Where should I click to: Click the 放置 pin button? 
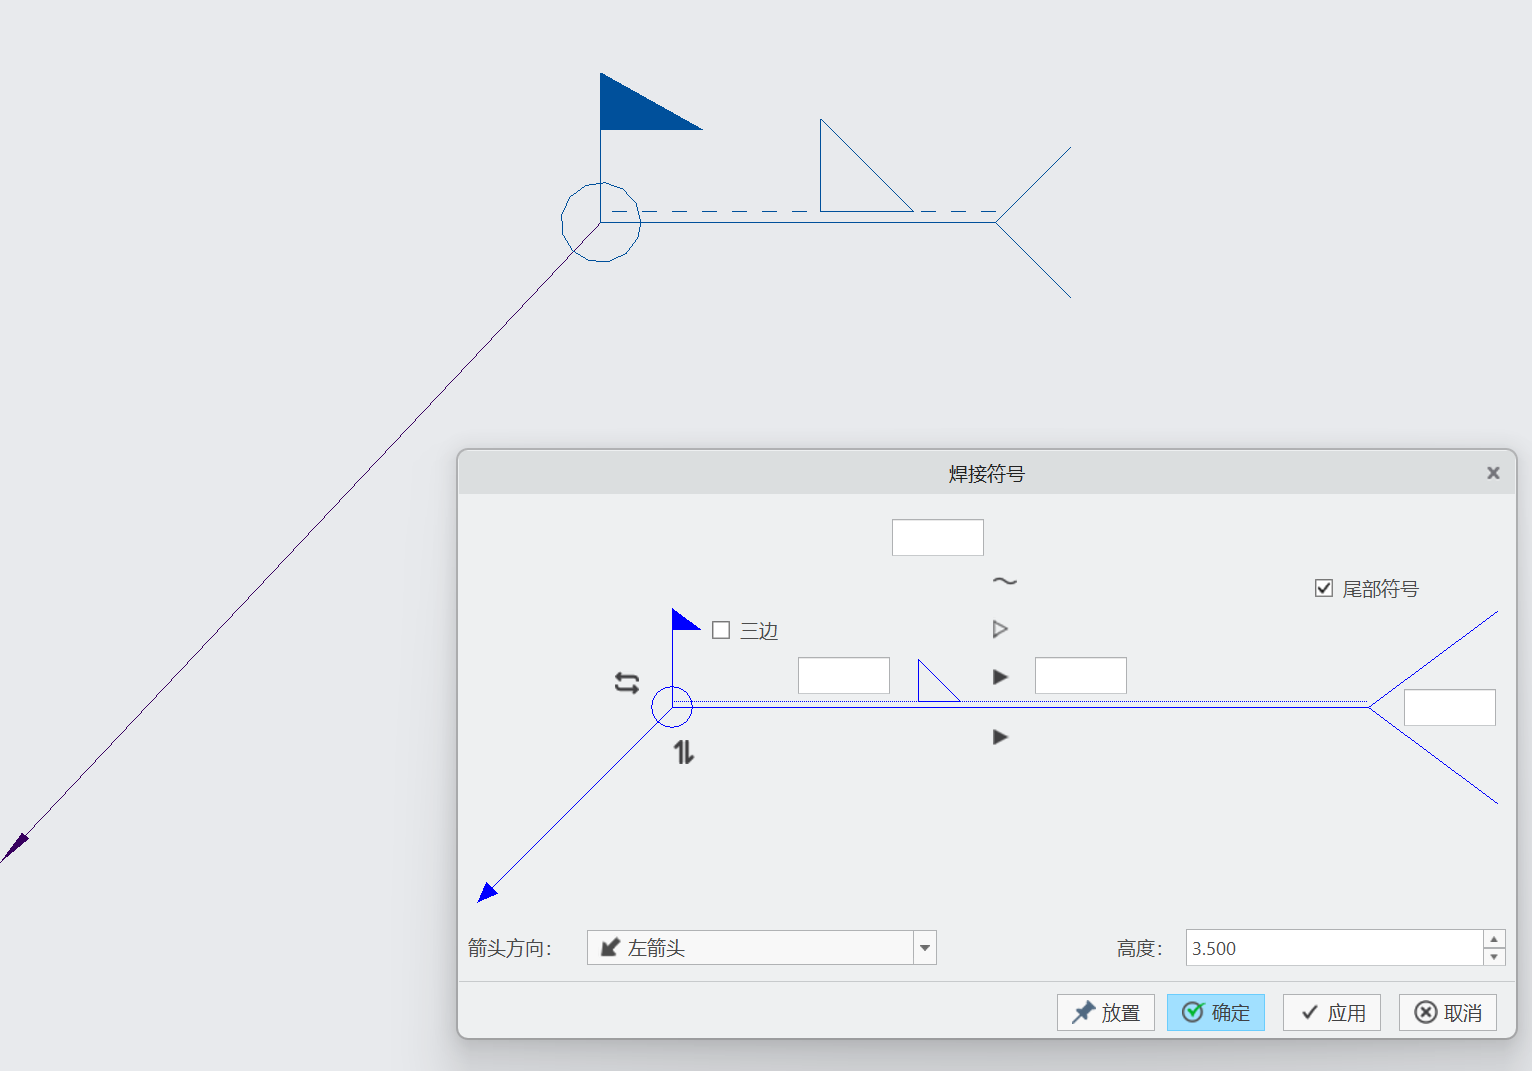(1106, 1013)
